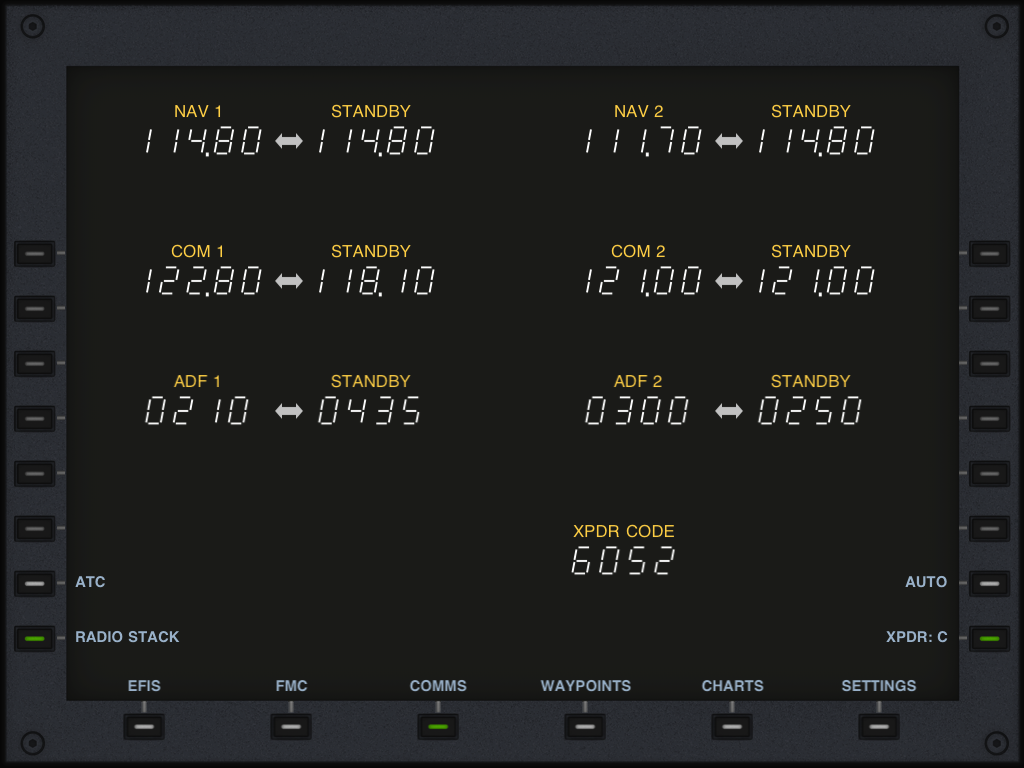This screenshot has width=1024, height=768.
Task: Switch to the FMC page
Action: (291, 726)
